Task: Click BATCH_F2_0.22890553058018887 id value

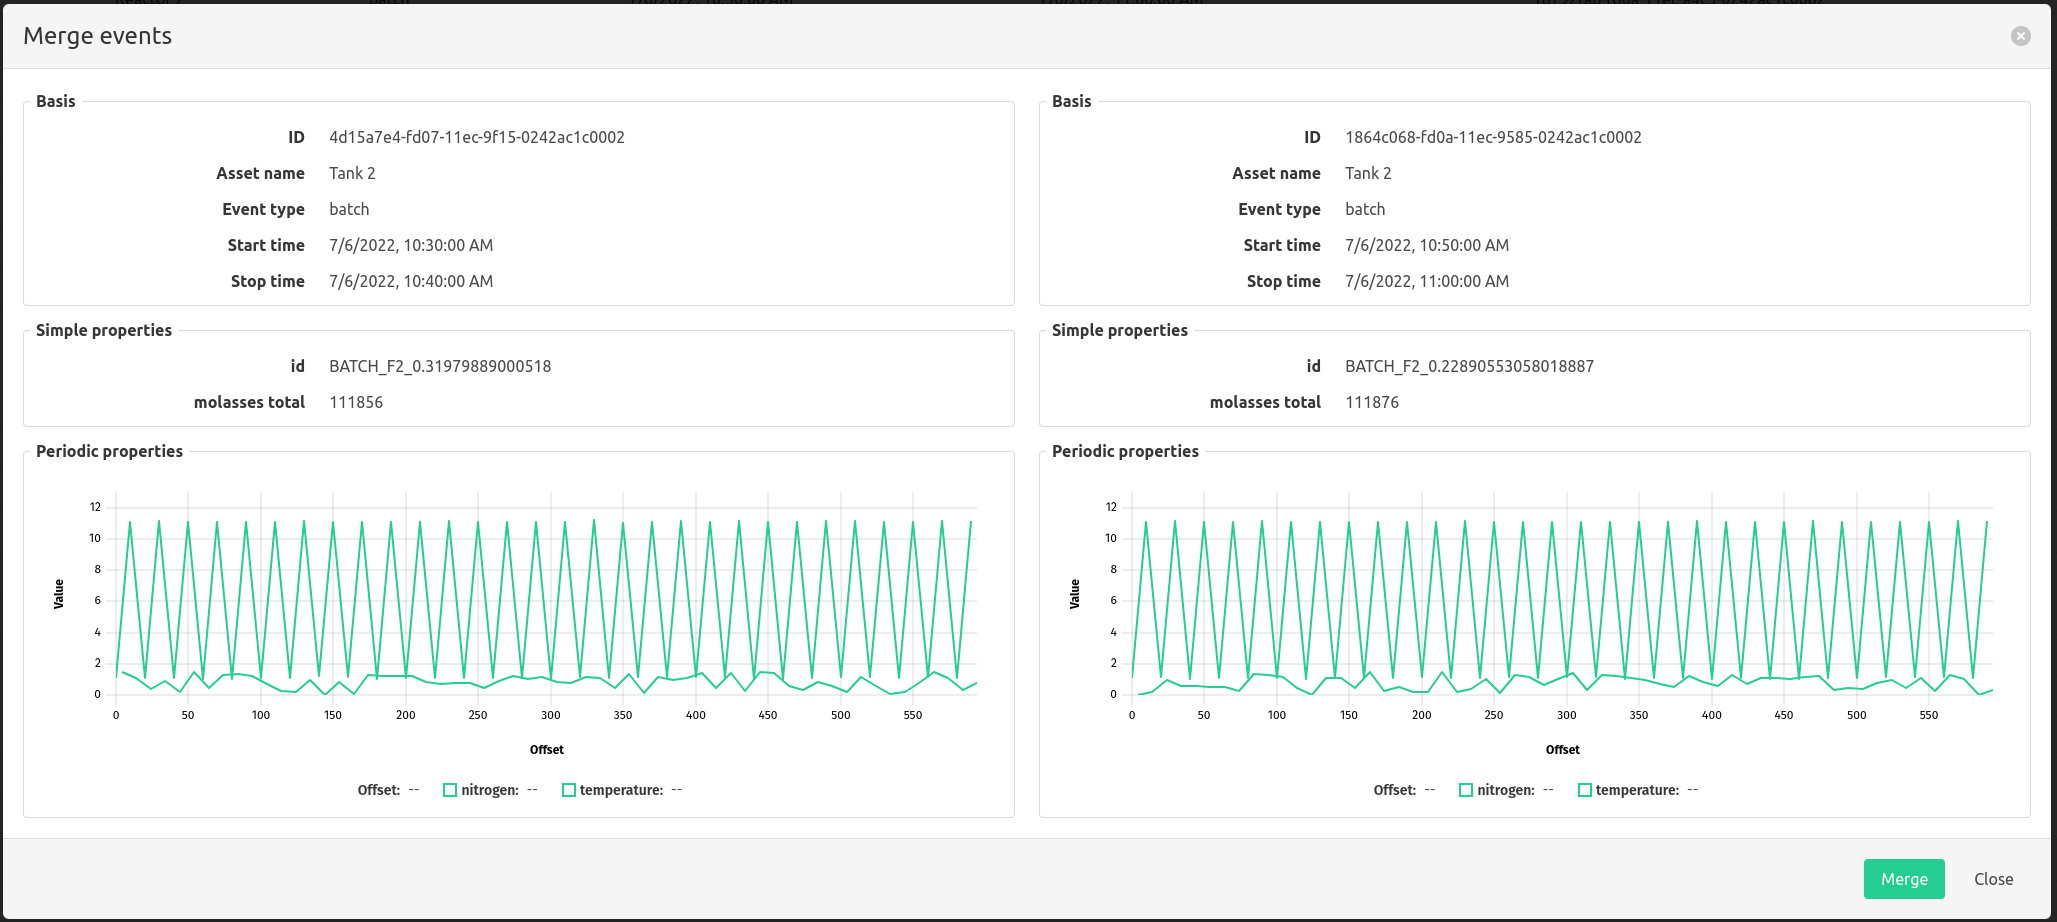Action: (x=1469, y=366)
